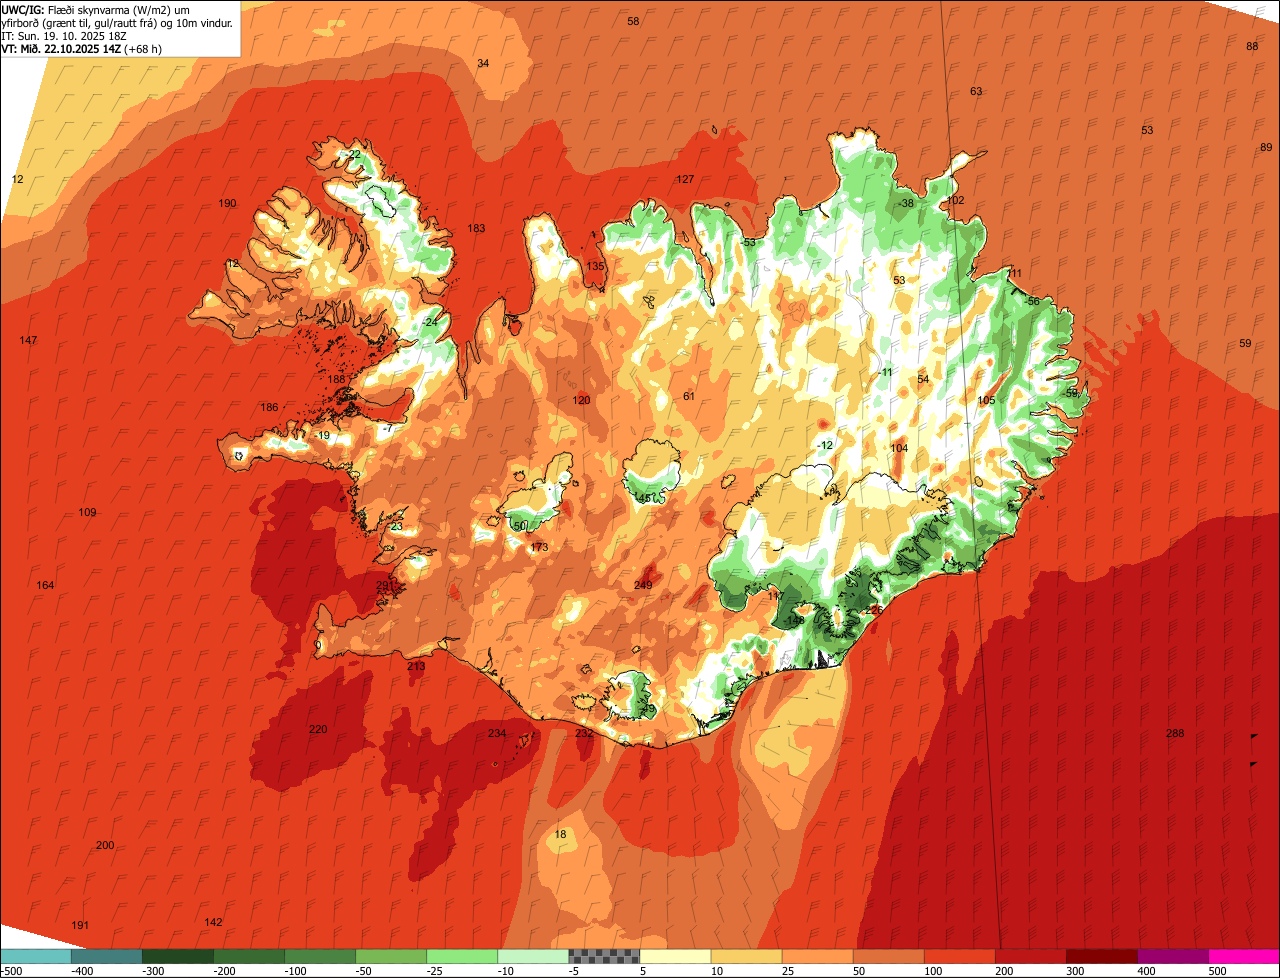This screenshot has height=978, width=1280.
Task: Click the legend swatch between -50 and -25
Action: coord(391,956)
